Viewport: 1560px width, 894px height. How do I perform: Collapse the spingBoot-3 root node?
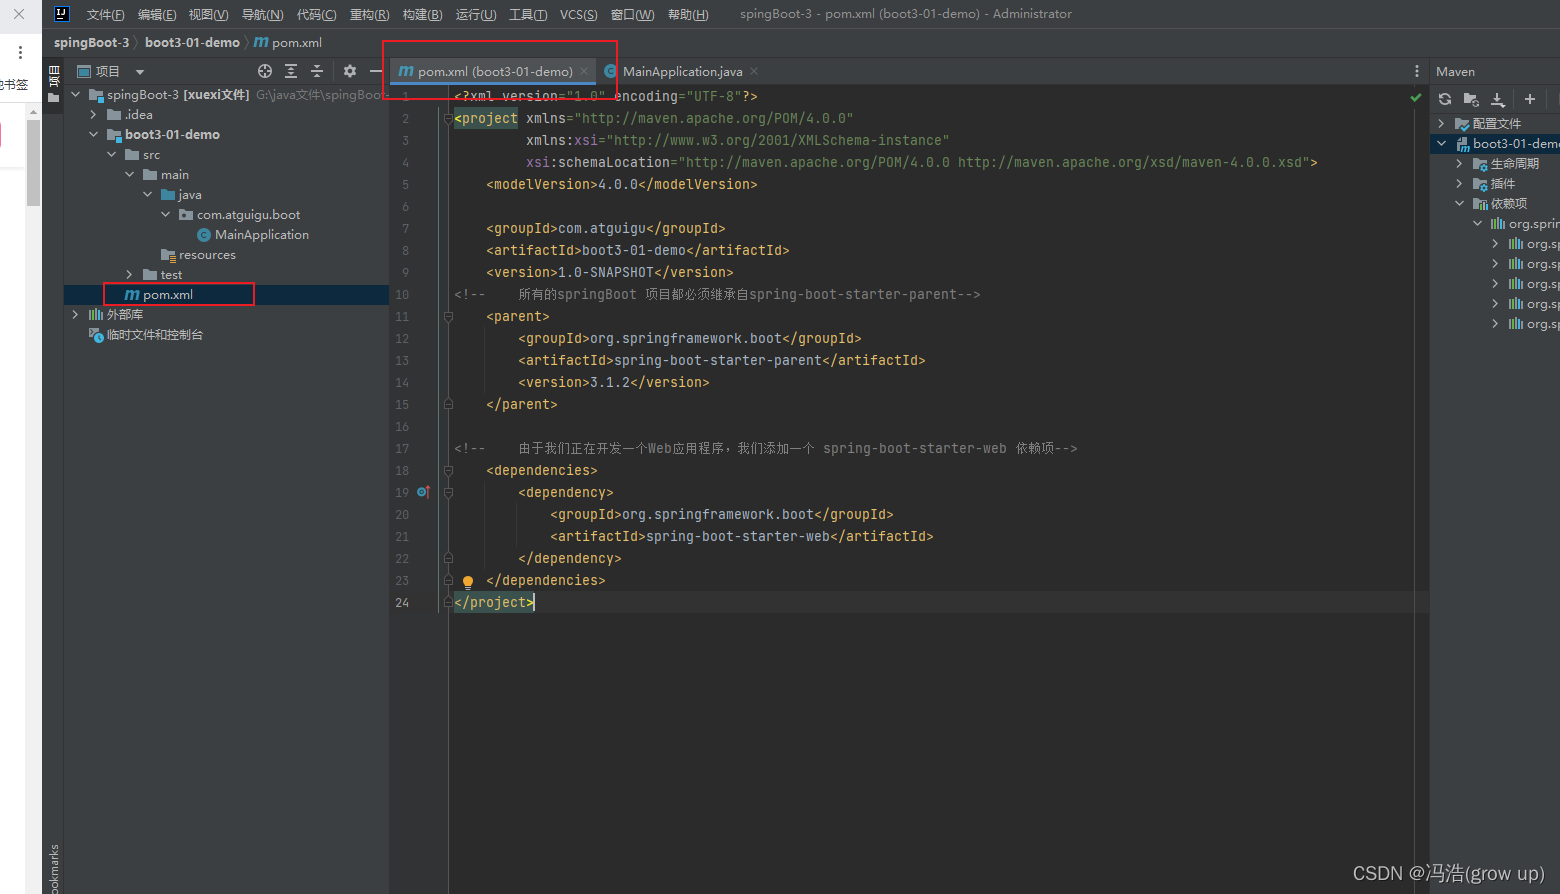click(x=76, y=95)
